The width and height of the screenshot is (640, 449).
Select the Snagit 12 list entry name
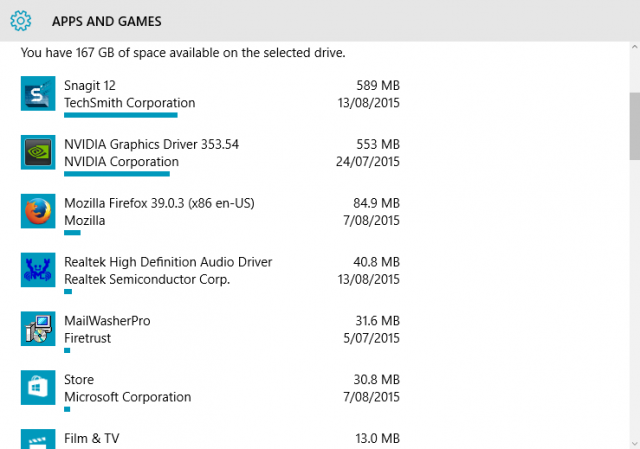click(x=90, y=85)
